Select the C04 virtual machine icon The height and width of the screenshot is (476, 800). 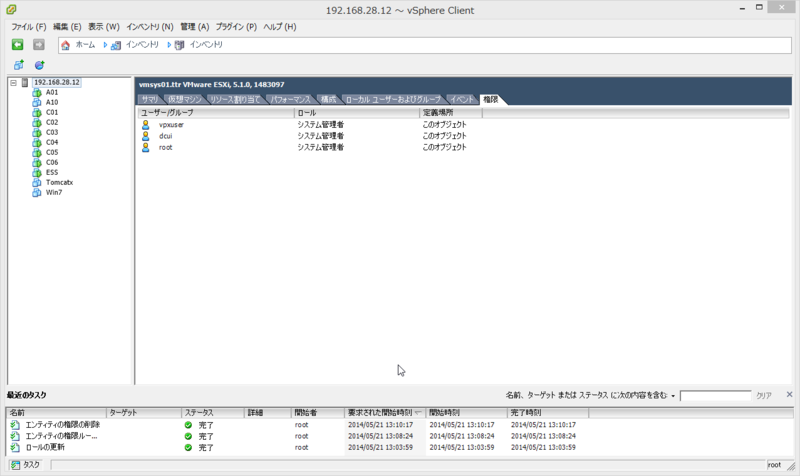click(37, 142)
